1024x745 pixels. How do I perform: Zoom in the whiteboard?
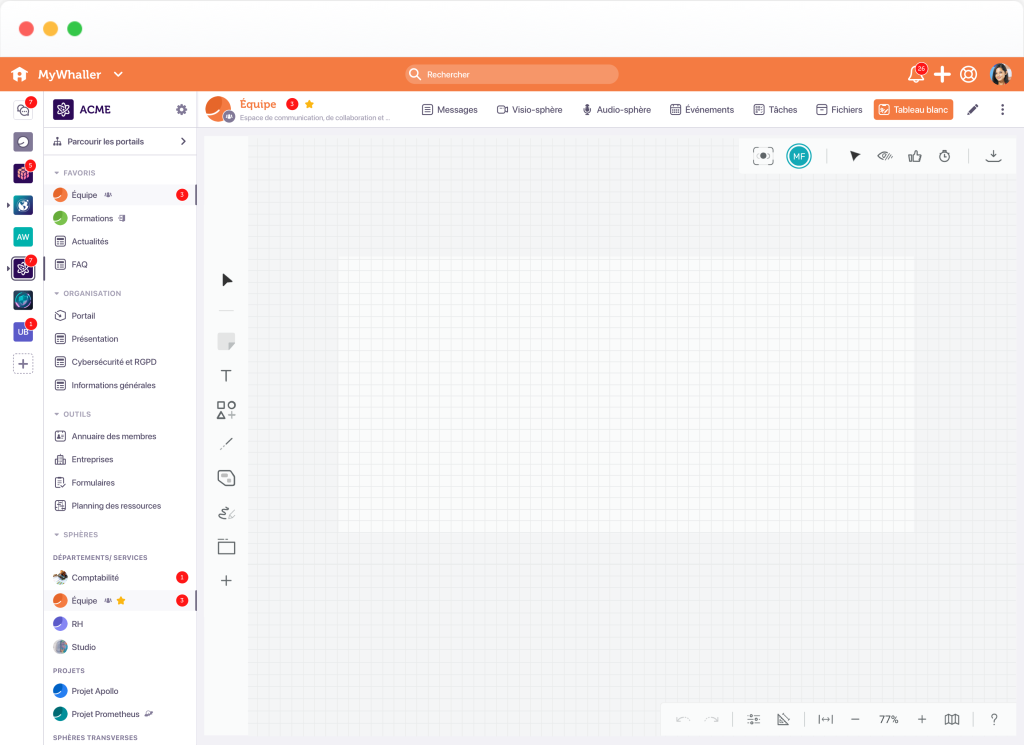922,720
